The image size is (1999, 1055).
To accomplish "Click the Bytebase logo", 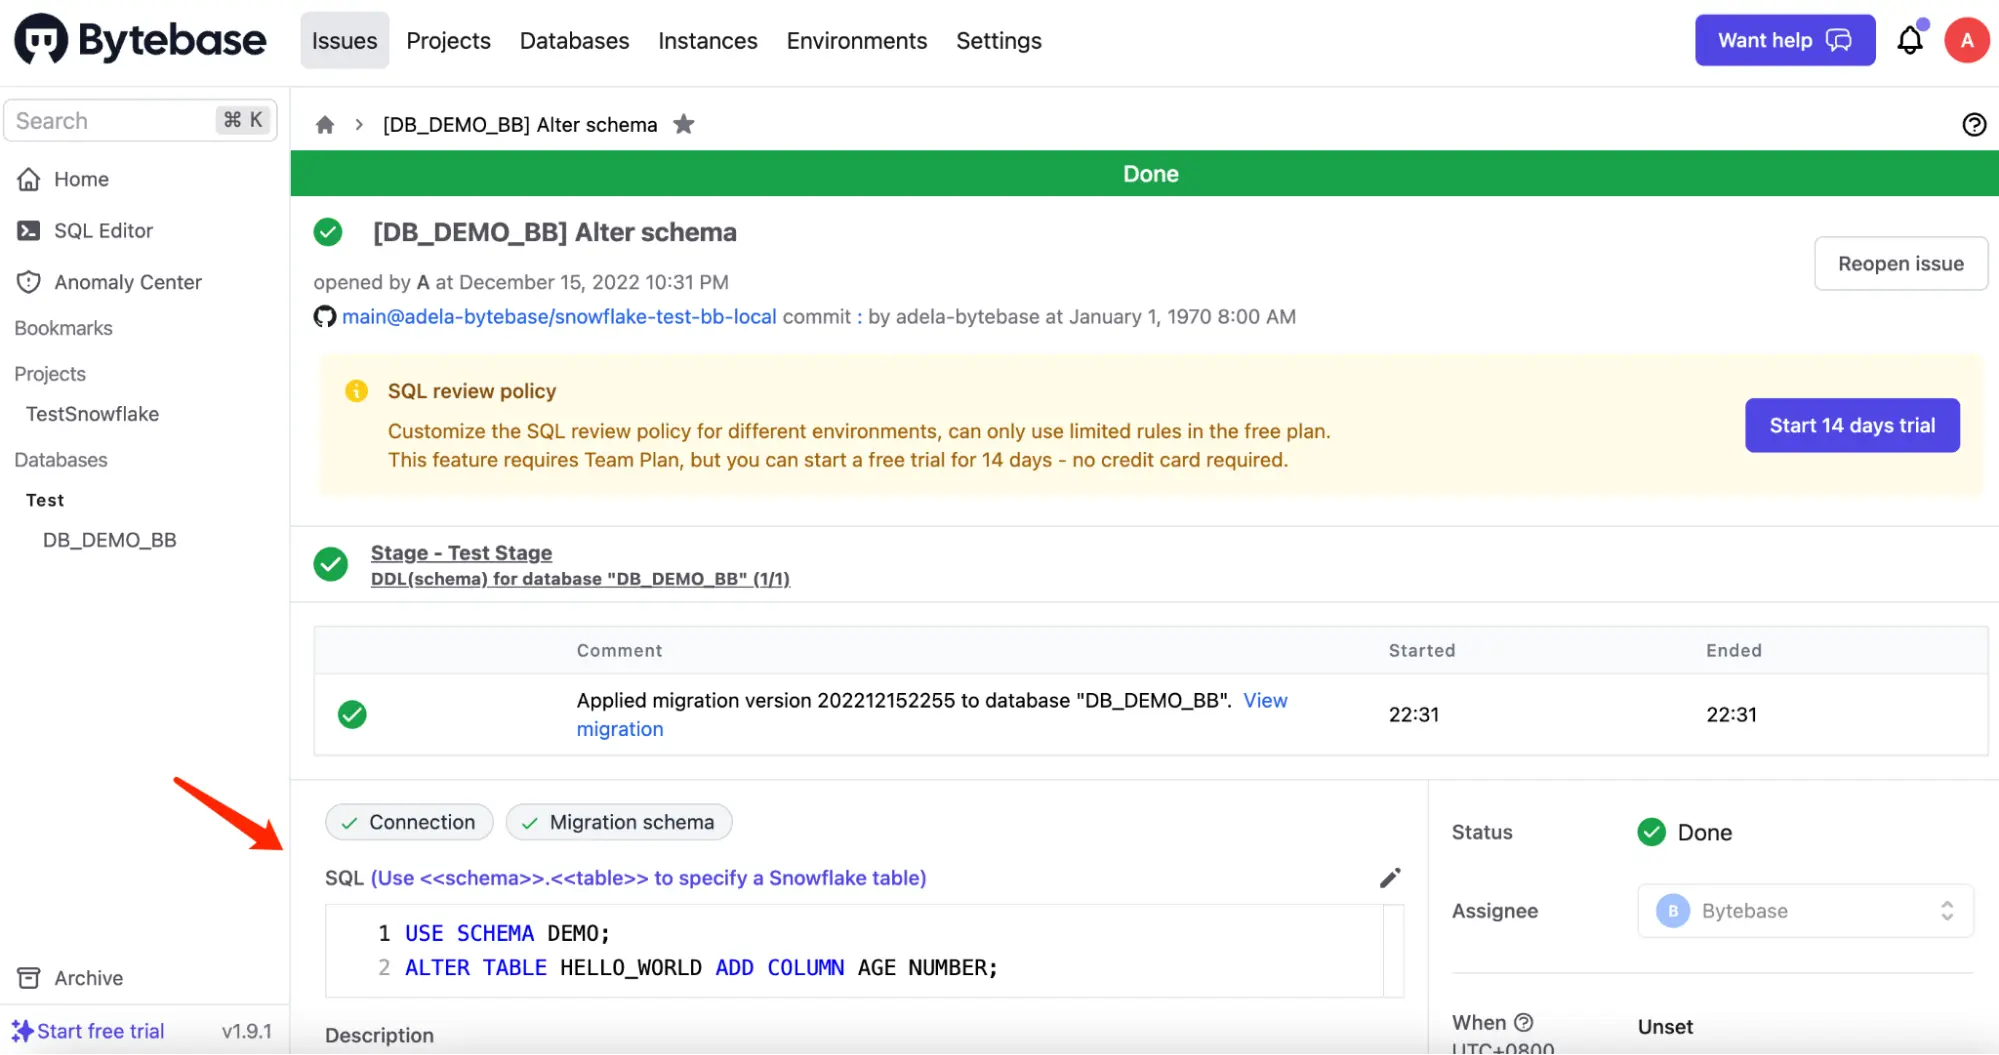I will pyautogui.click(x=140, y=40).
